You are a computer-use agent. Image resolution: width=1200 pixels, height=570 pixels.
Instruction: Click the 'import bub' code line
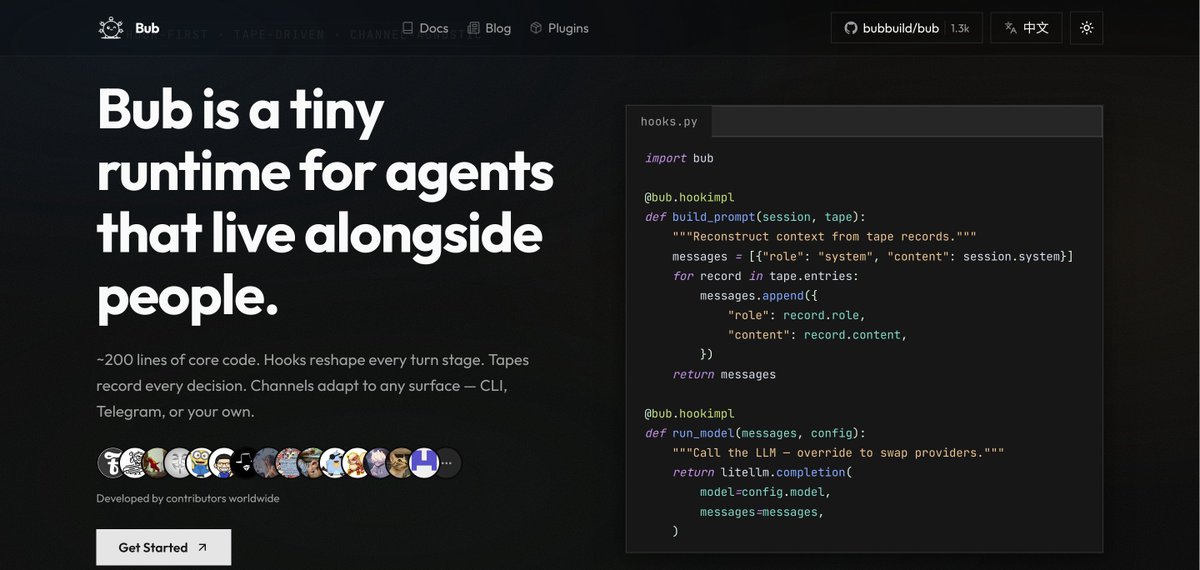[679, 158]
